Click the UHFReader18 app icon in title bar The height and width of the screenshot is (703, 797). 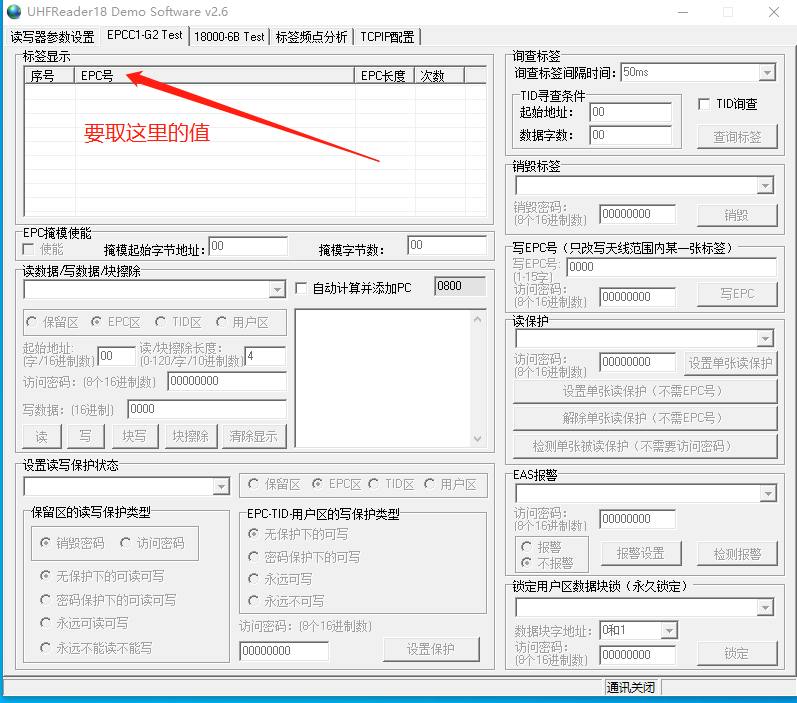pos(14,12)
